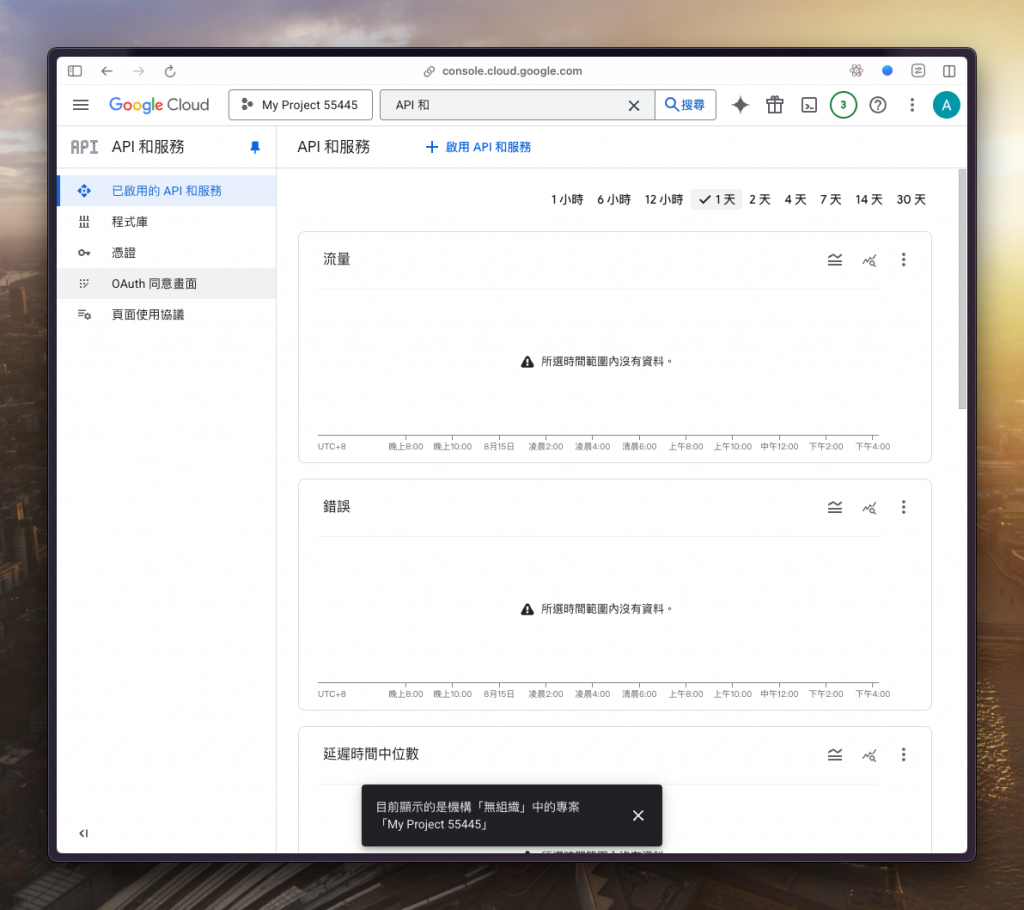Select the 2 天 time range
The height and width of the screenshot is (910, 1024).
coord(760,199)
